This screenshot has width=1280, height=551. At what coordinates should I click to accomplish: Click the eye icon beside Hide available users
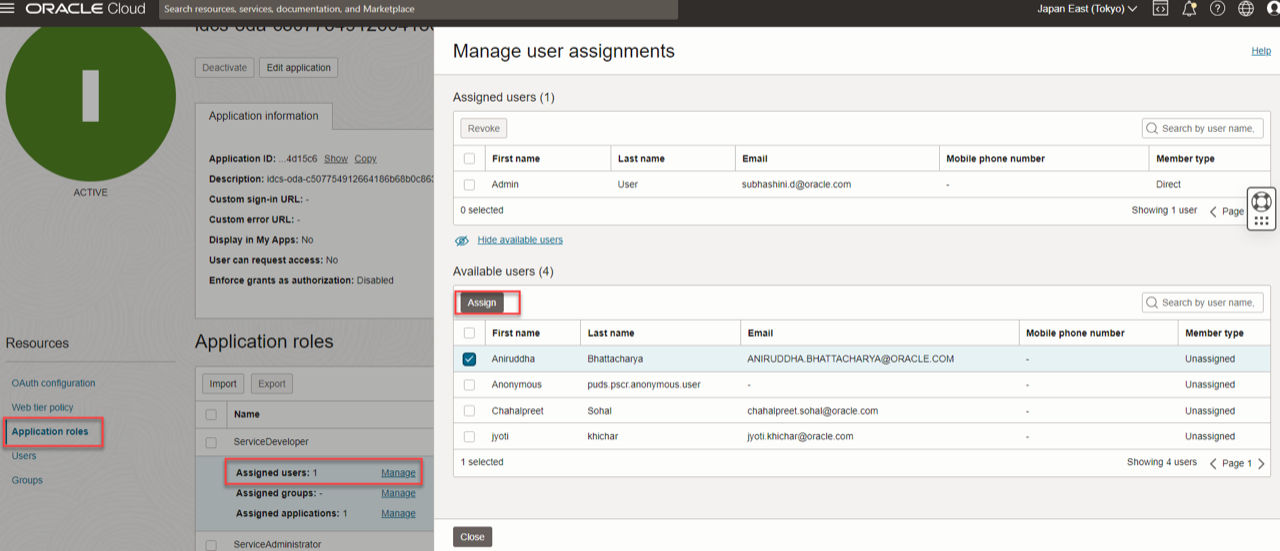click(461, 240)
